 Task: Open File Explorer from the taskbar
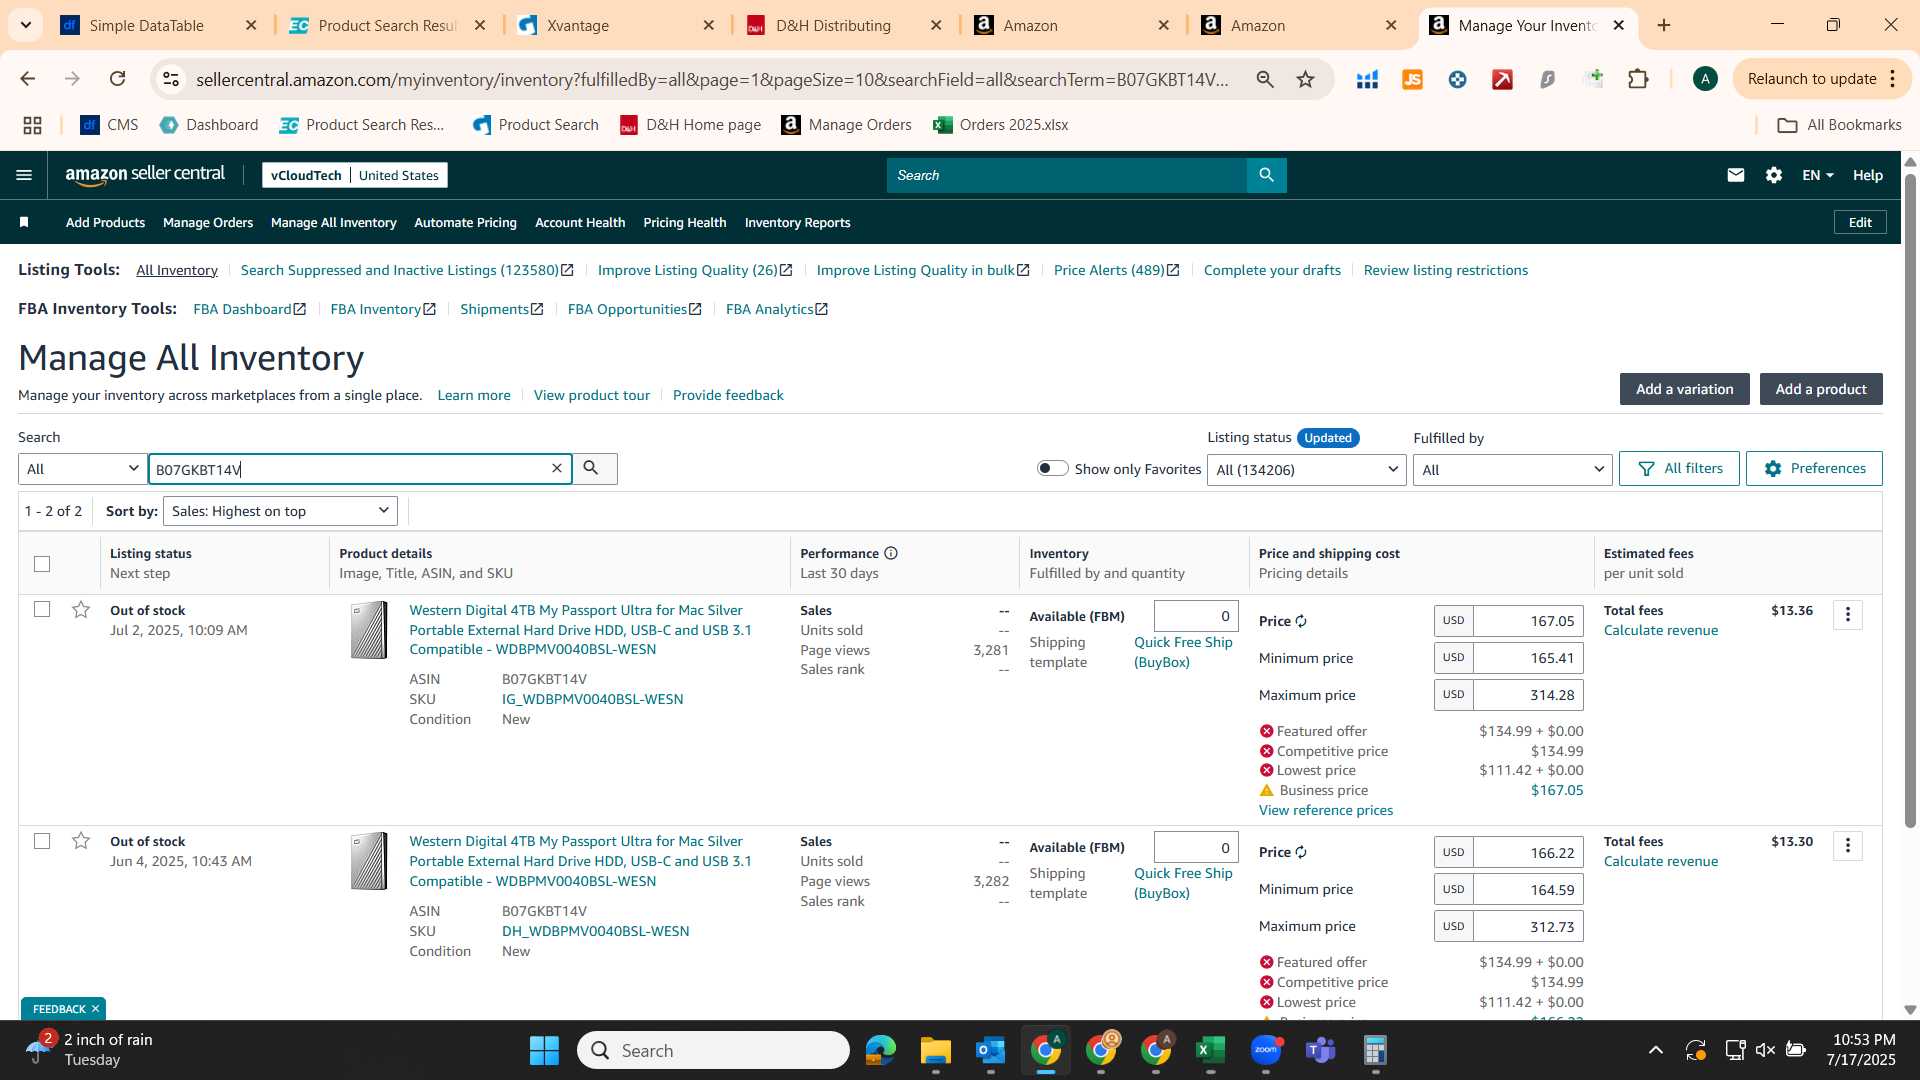[x=935, y=1050]
